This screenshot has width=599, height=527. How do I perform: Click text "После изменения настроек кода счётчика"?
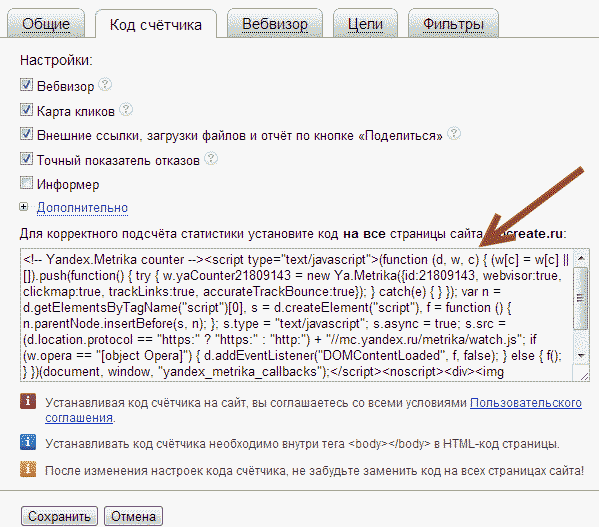tap(165, 470)
